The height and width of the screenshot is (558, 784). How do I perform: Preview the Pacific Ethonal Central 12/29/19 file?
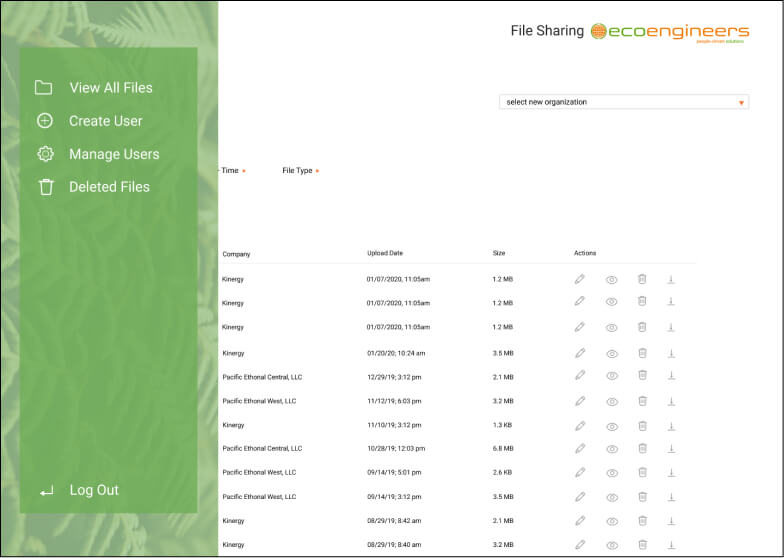tap(612, 376)
